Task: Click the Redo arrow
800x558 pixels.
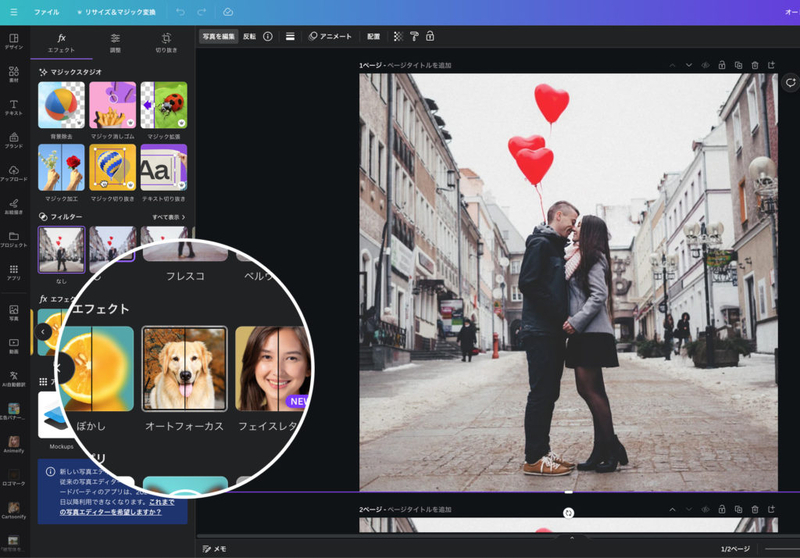Action: point(202,12)
